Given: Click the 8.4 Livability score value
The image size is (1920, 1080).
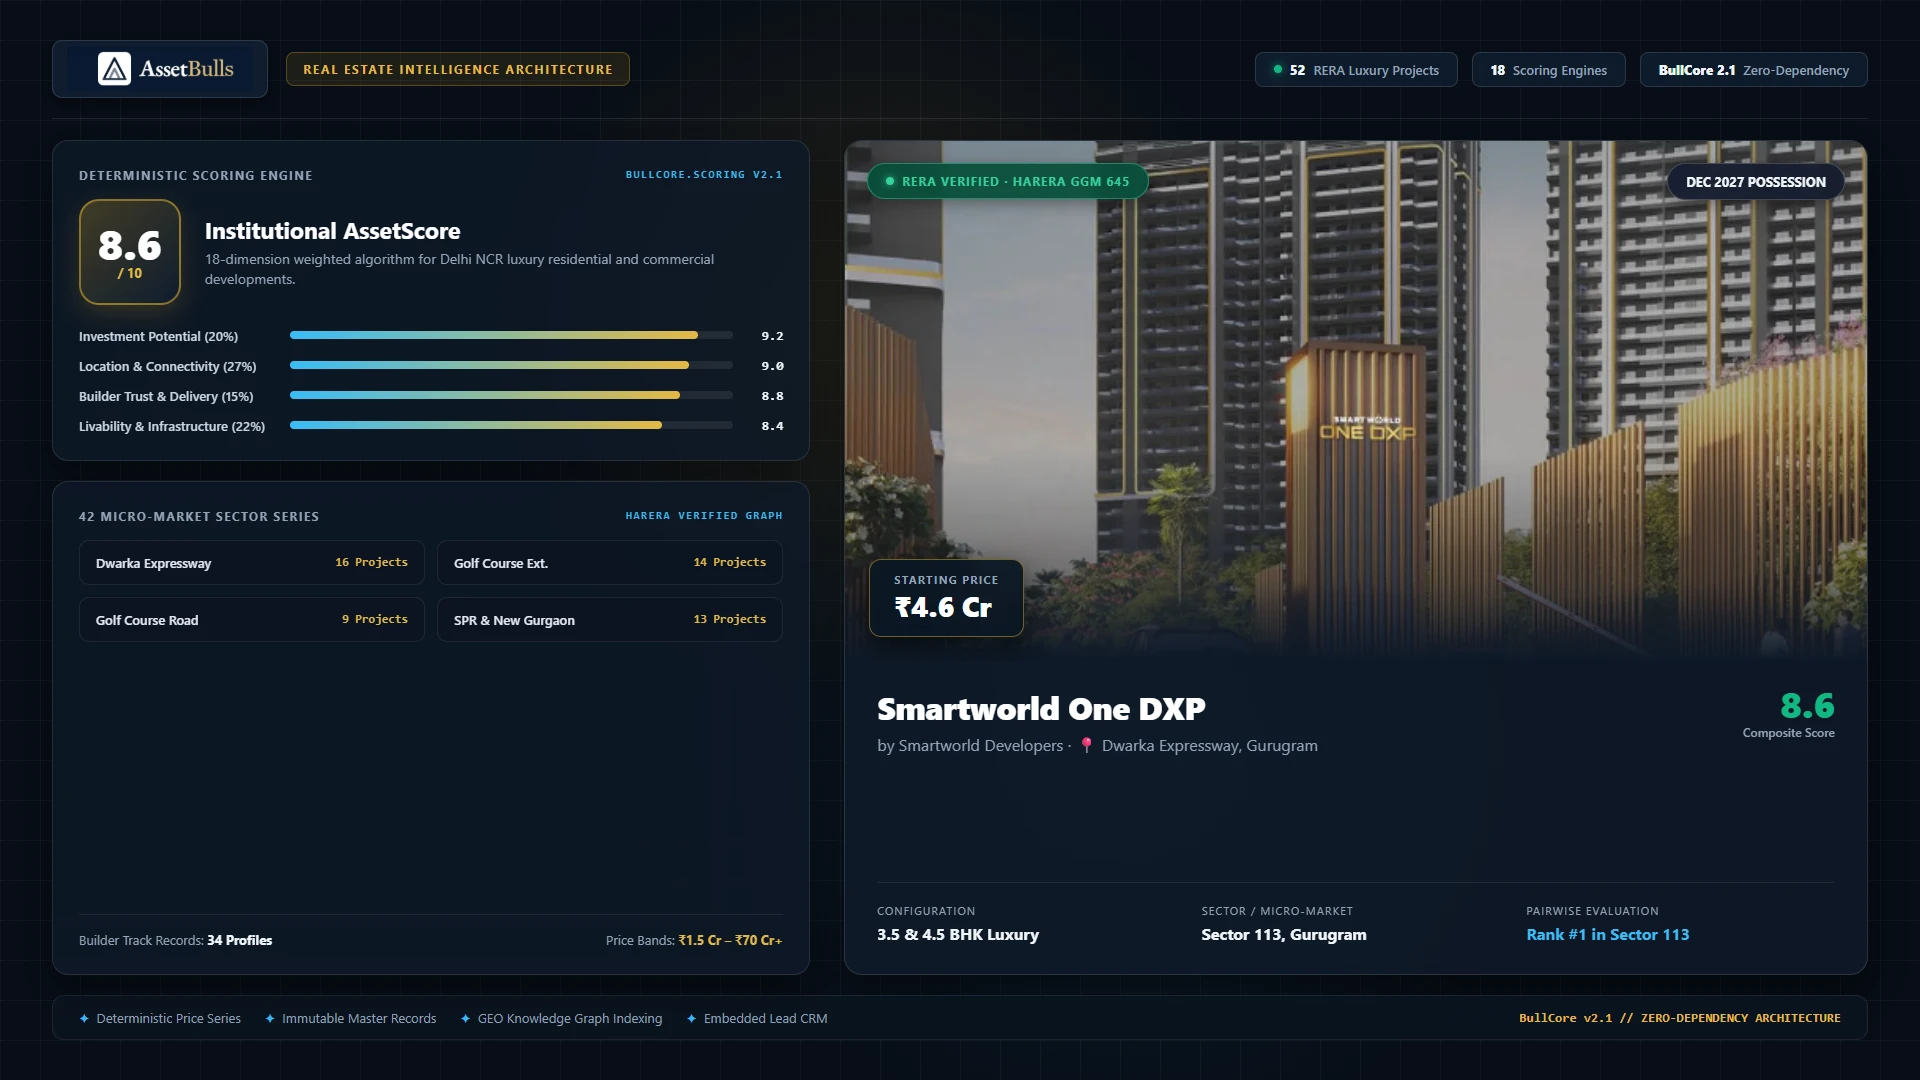Looking at the screenshot, I should (772, 426).
